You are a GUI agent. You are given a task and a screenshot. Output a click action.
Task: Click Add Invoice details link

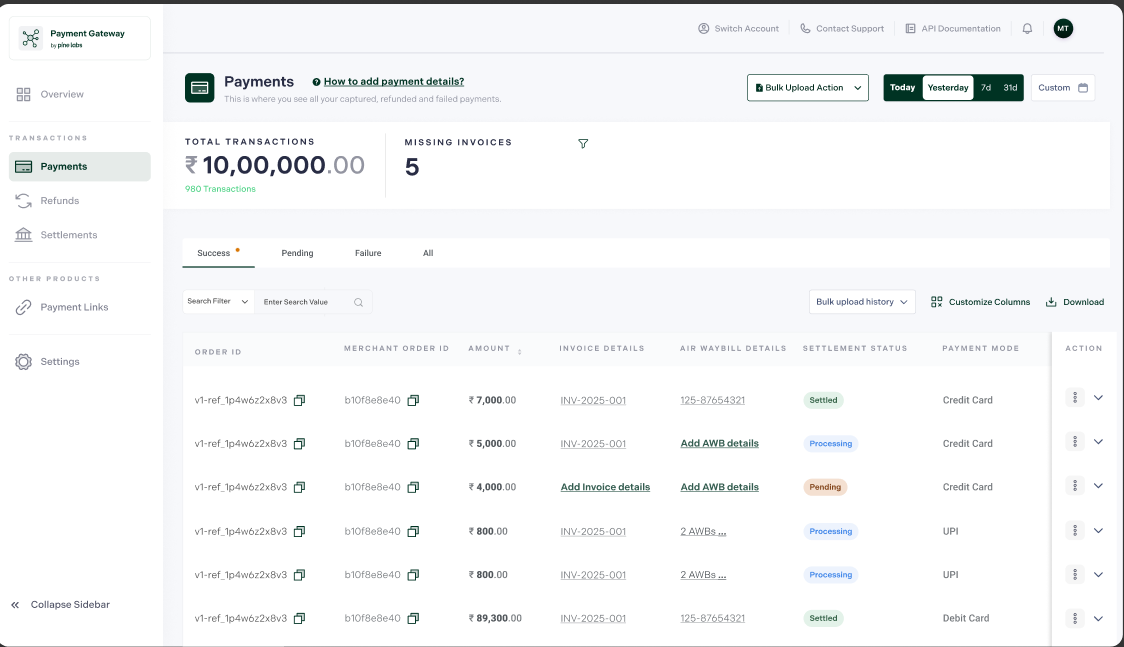coord(605,487)
